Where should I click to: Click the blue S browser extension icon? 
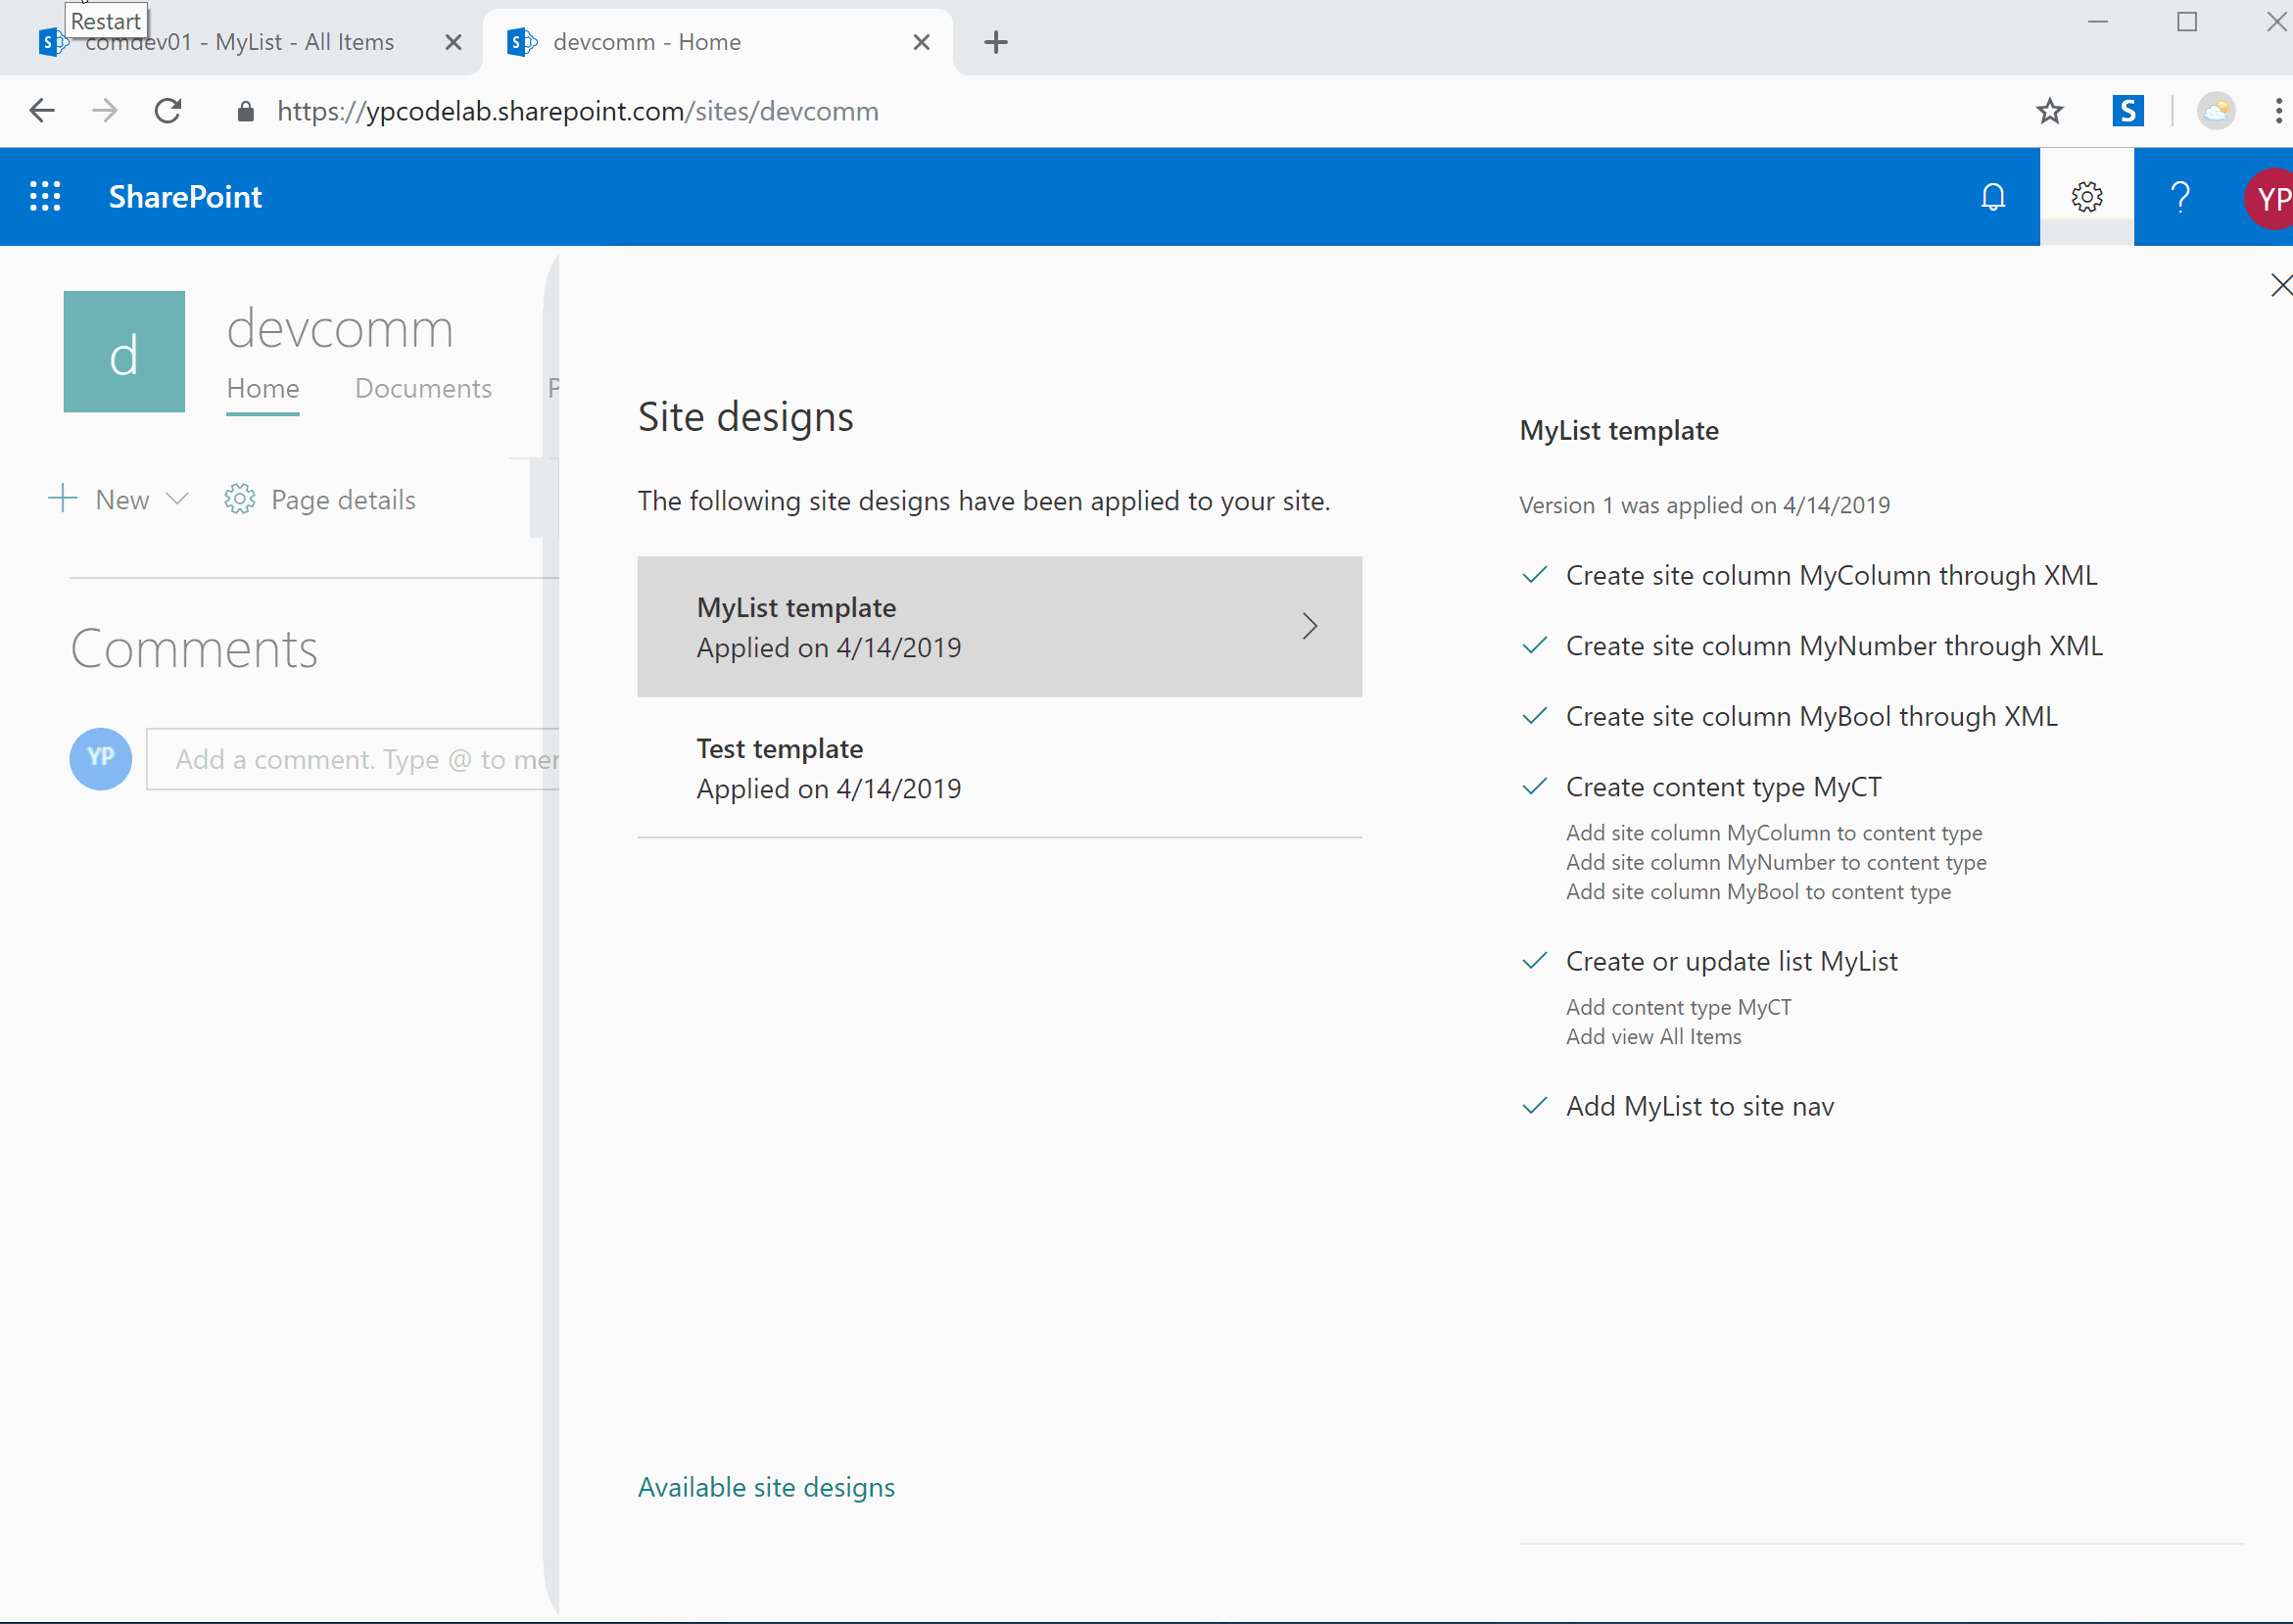[x=2127, y=111]
